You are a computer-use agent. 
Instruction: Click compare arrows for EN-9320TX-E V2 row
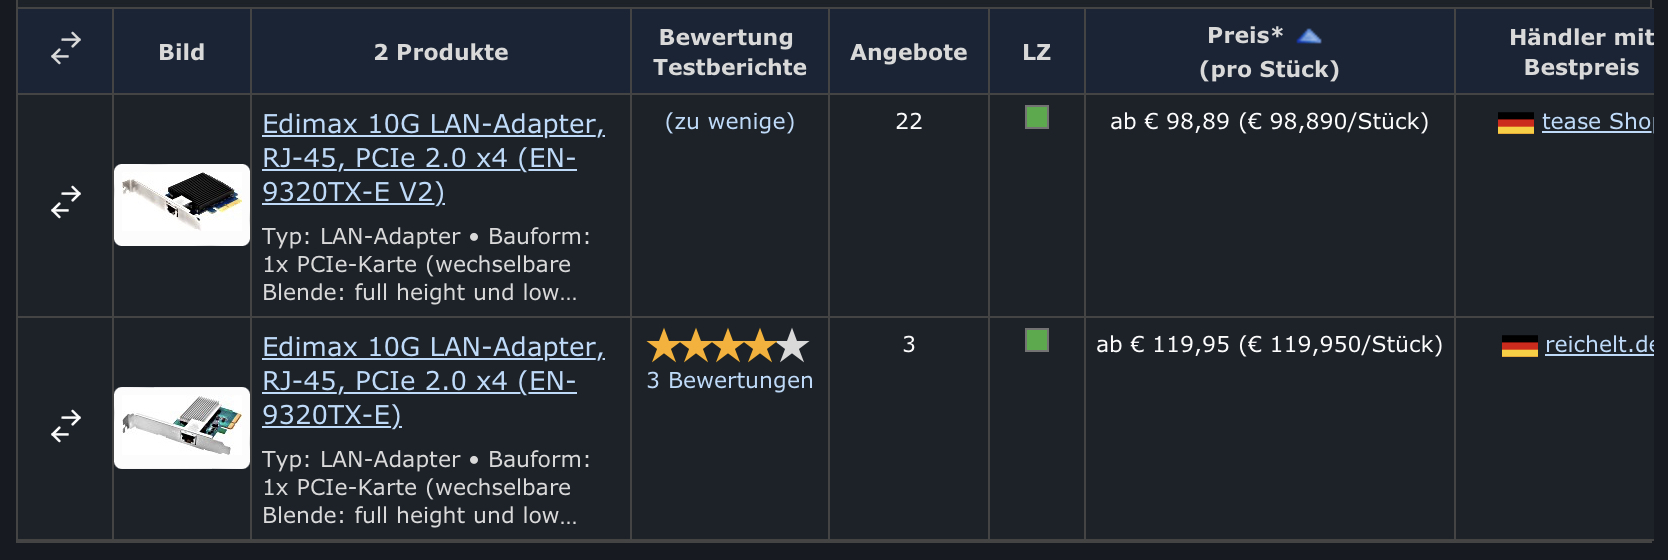click(66, 202)
